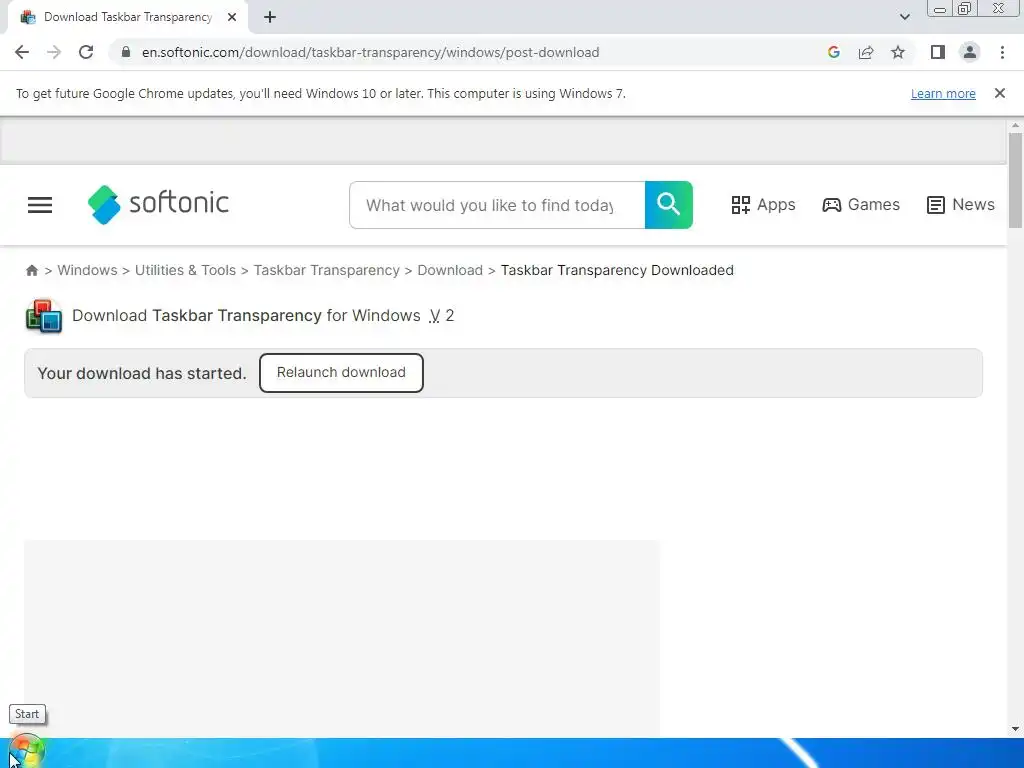1024x768 pixels.
Task: Click the scrollbar down arrow
Action: [1015, 729]
